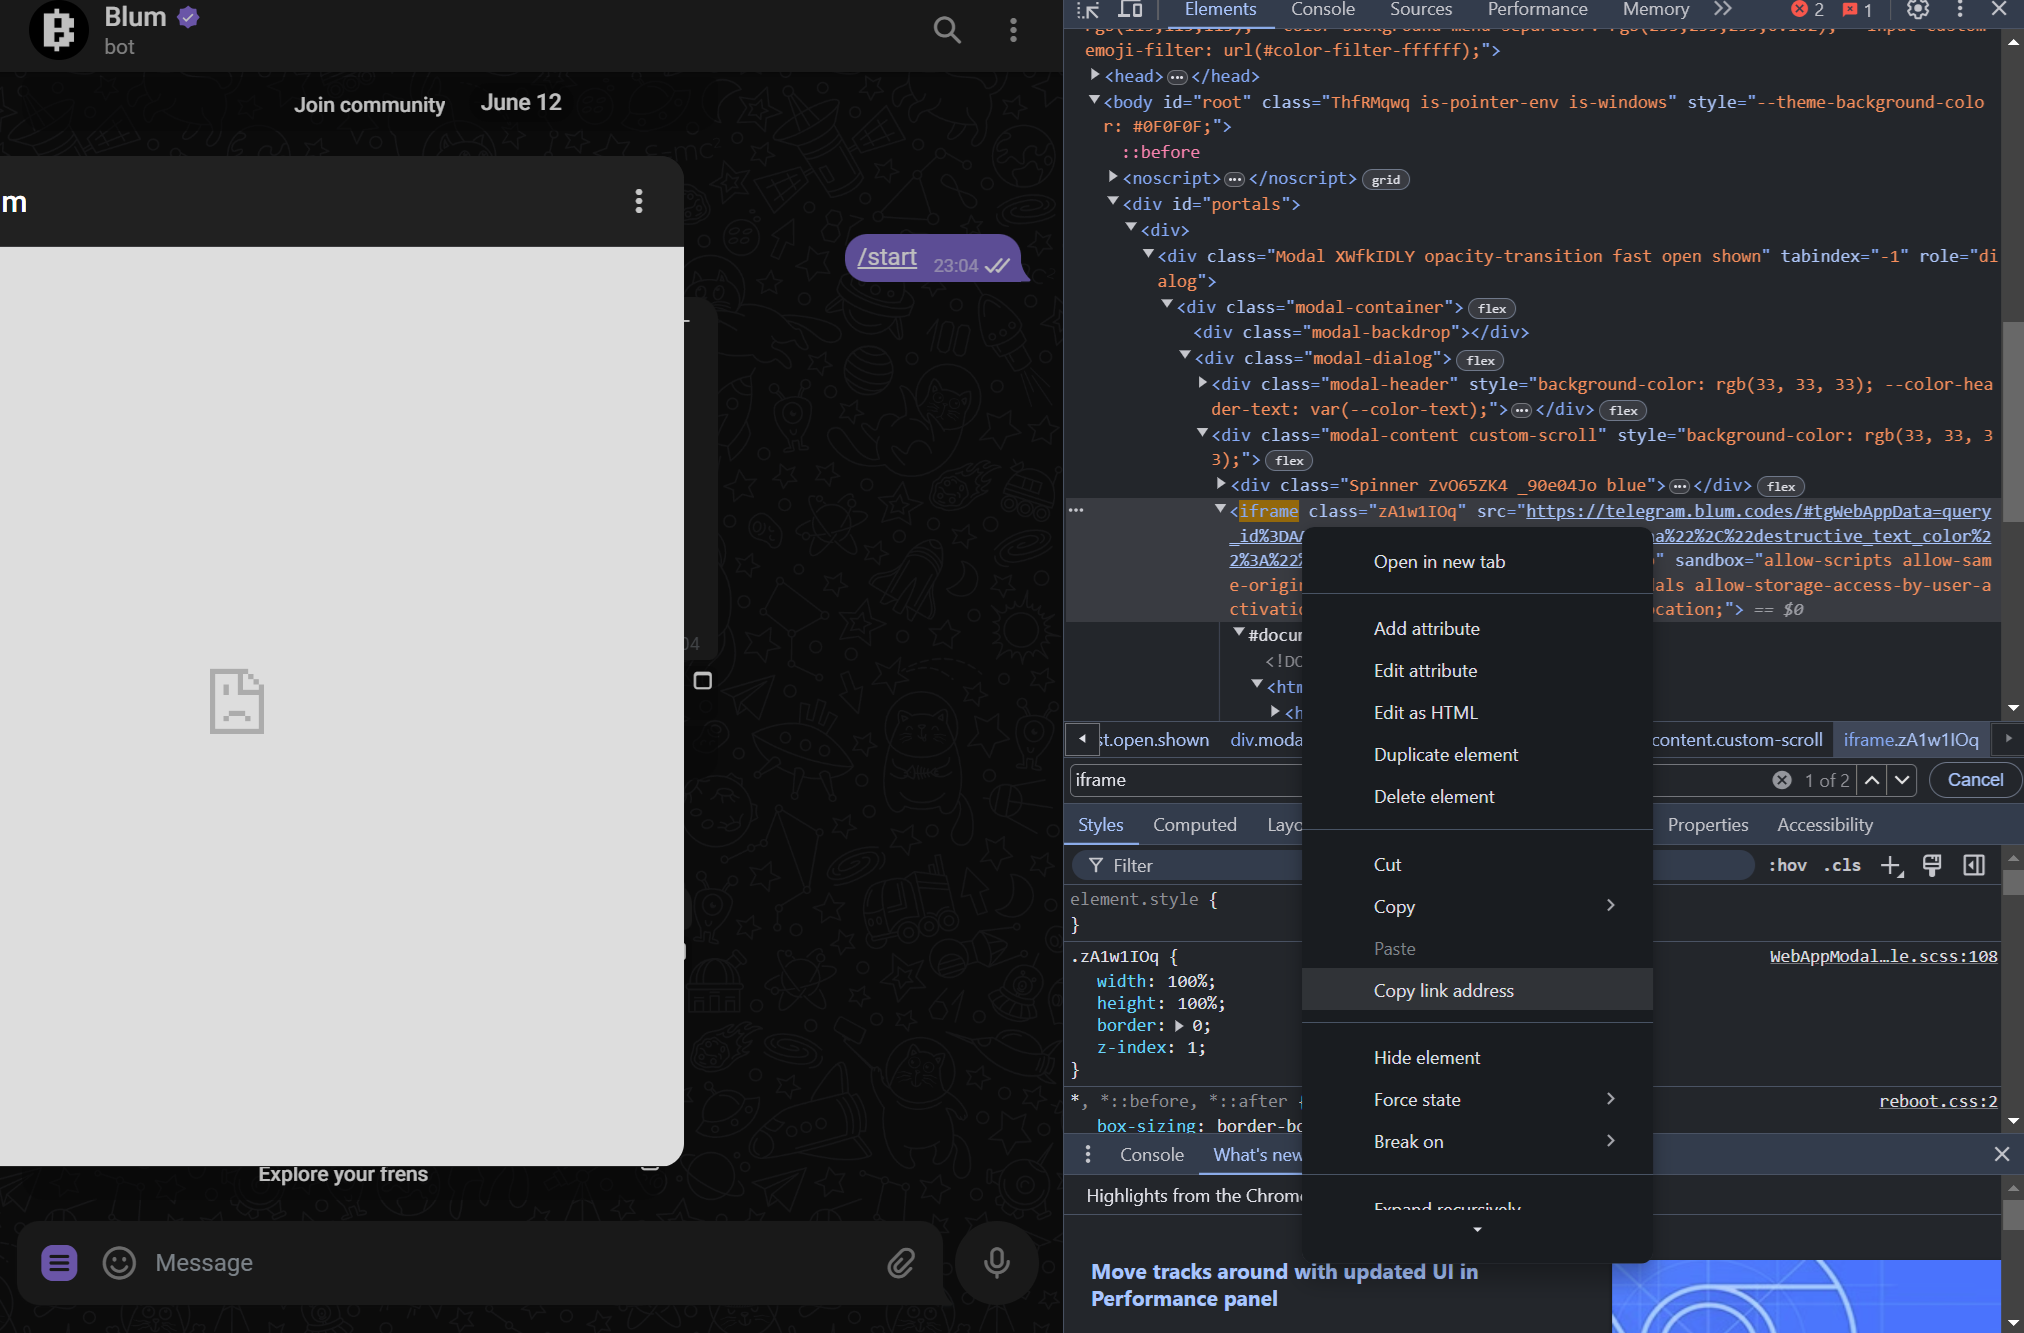
Task: Collapse the modal-container div node
Action: (1167, 305)
